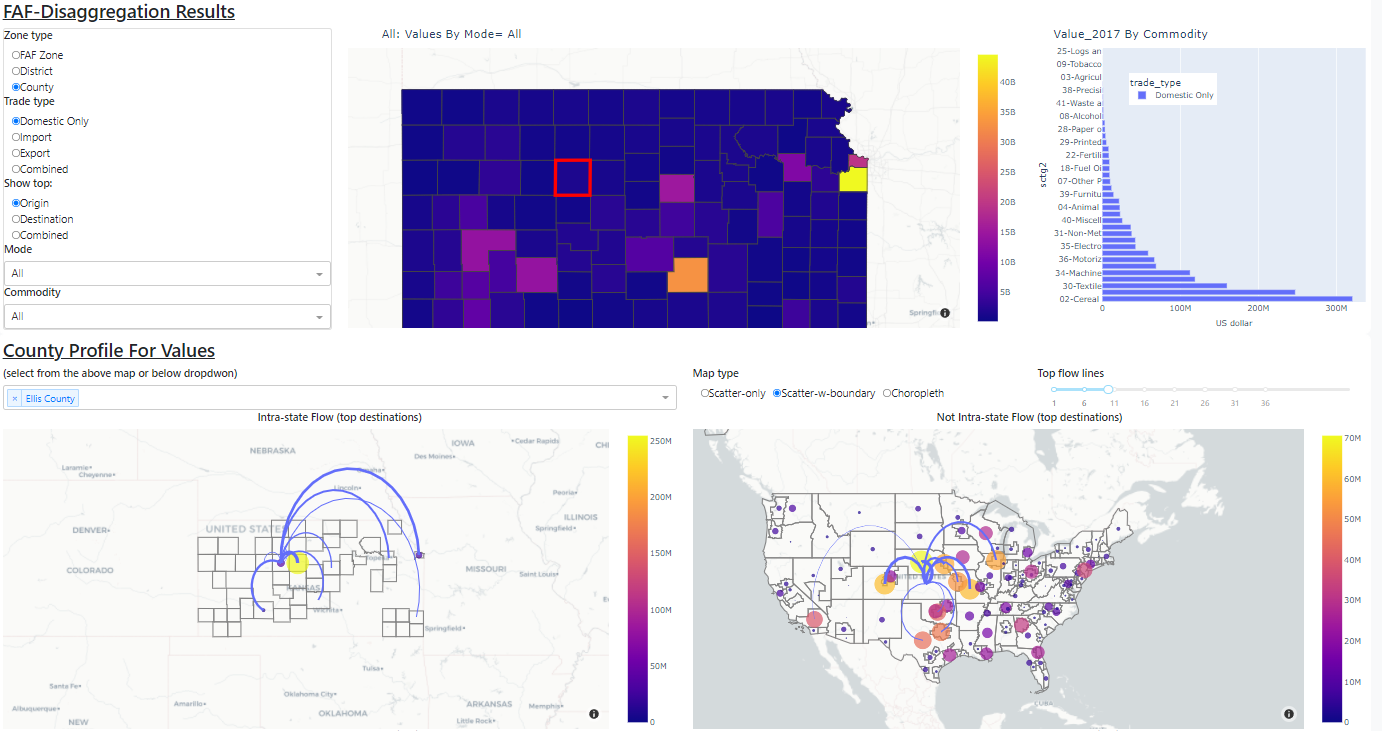
Task: Set top flow lines to 36
Action: point(1265,389)
